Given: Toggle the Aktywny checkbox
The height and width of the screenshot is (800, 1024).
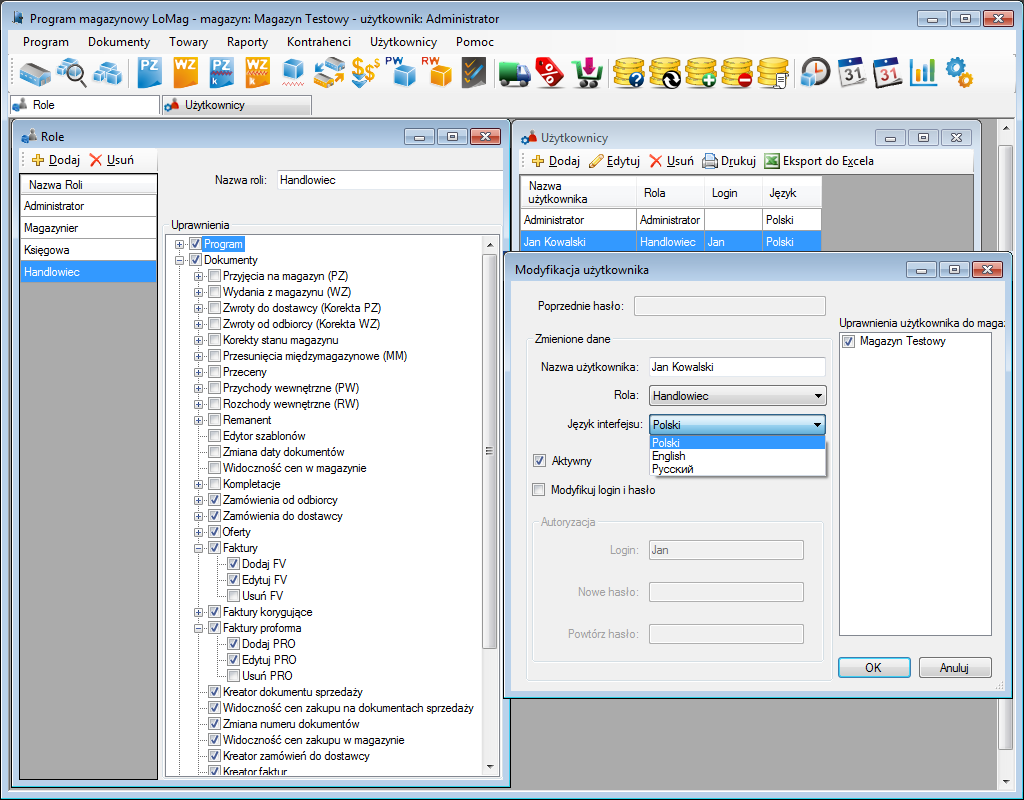Looking at the screenshot, I should coord(540,461).
